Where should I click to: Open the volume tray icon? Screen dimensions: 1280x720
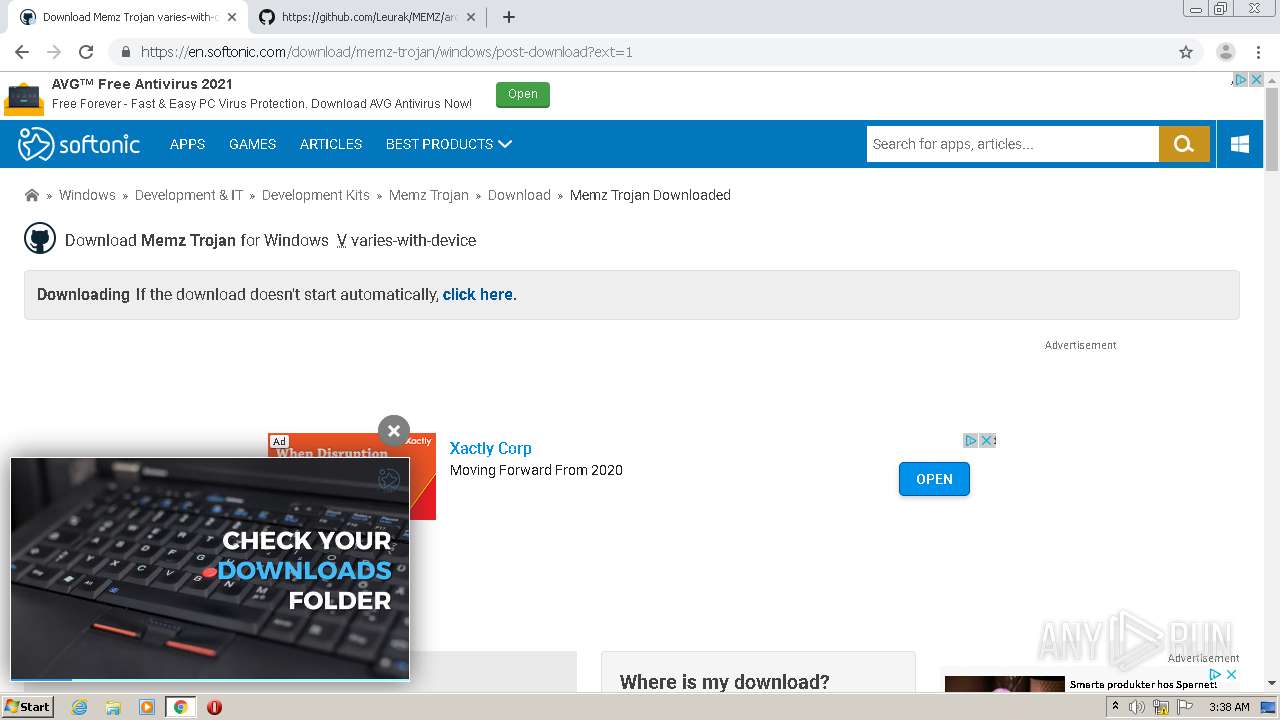click(x=1137, y=707)
